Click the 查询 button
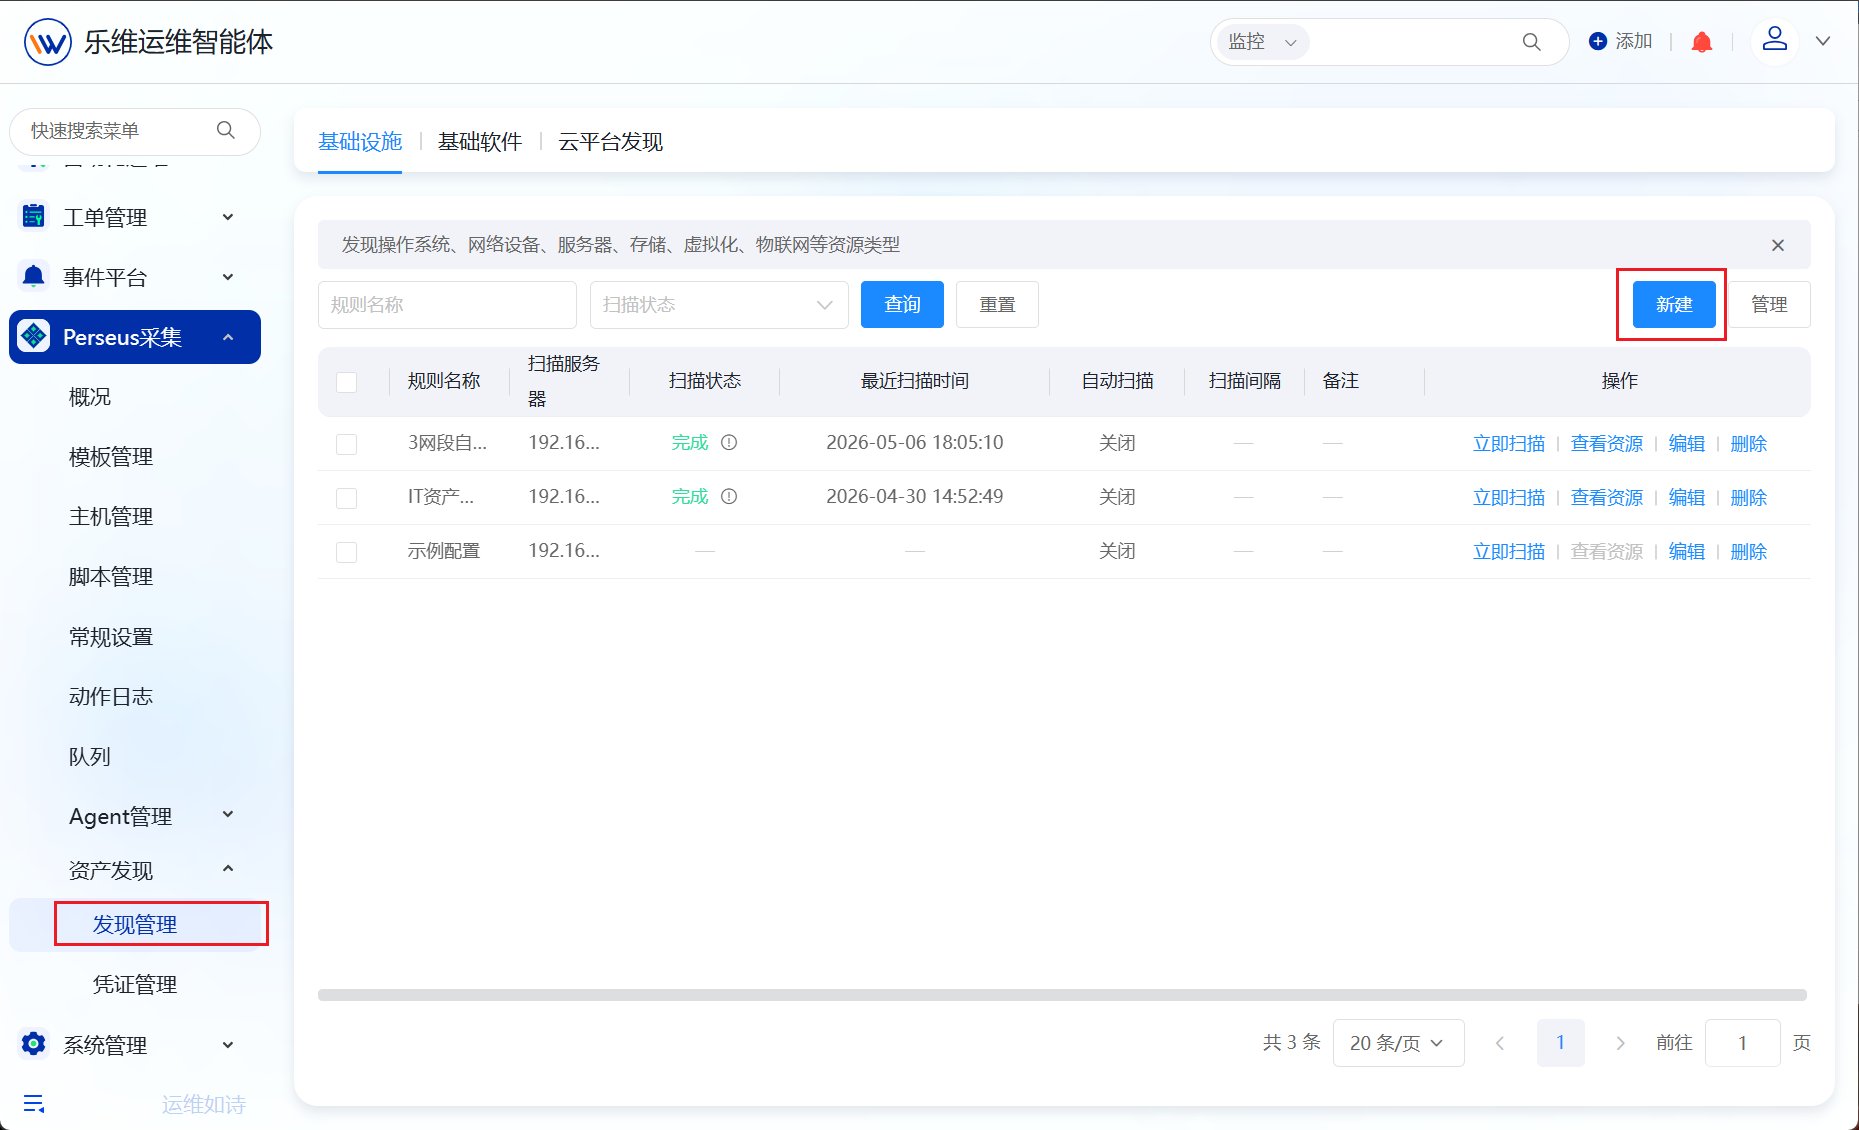The height and width of the screenshot is (1130, 1859). (x=902, y=305)
